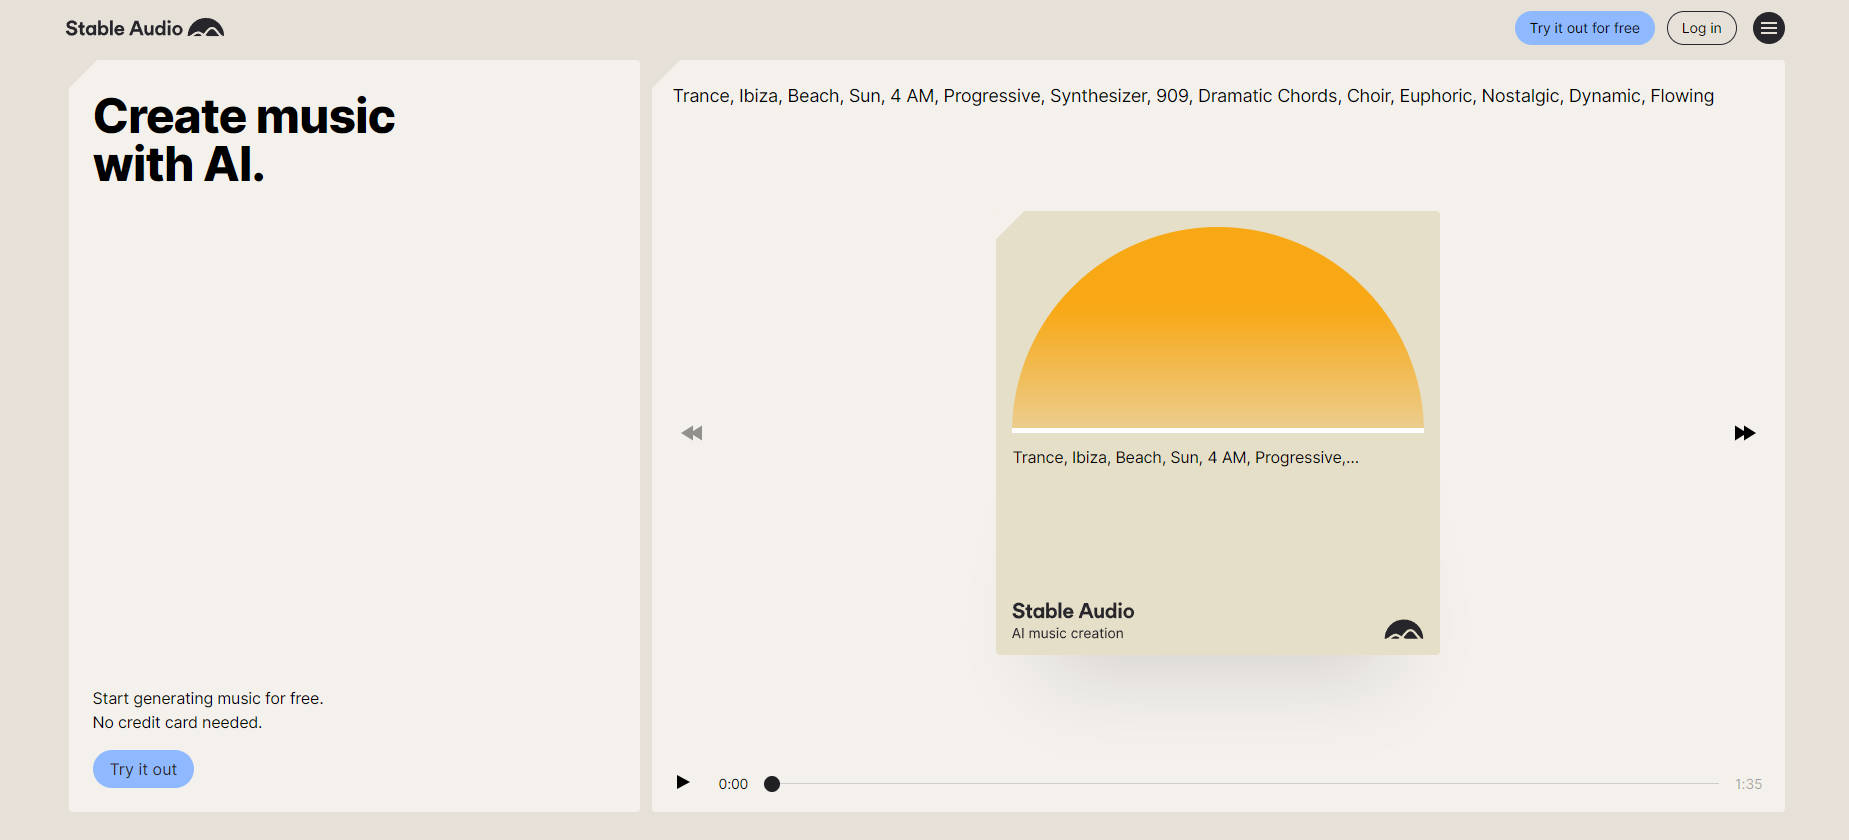
Task: Click the 1:35 track duration text
Action: [1748, 784]
